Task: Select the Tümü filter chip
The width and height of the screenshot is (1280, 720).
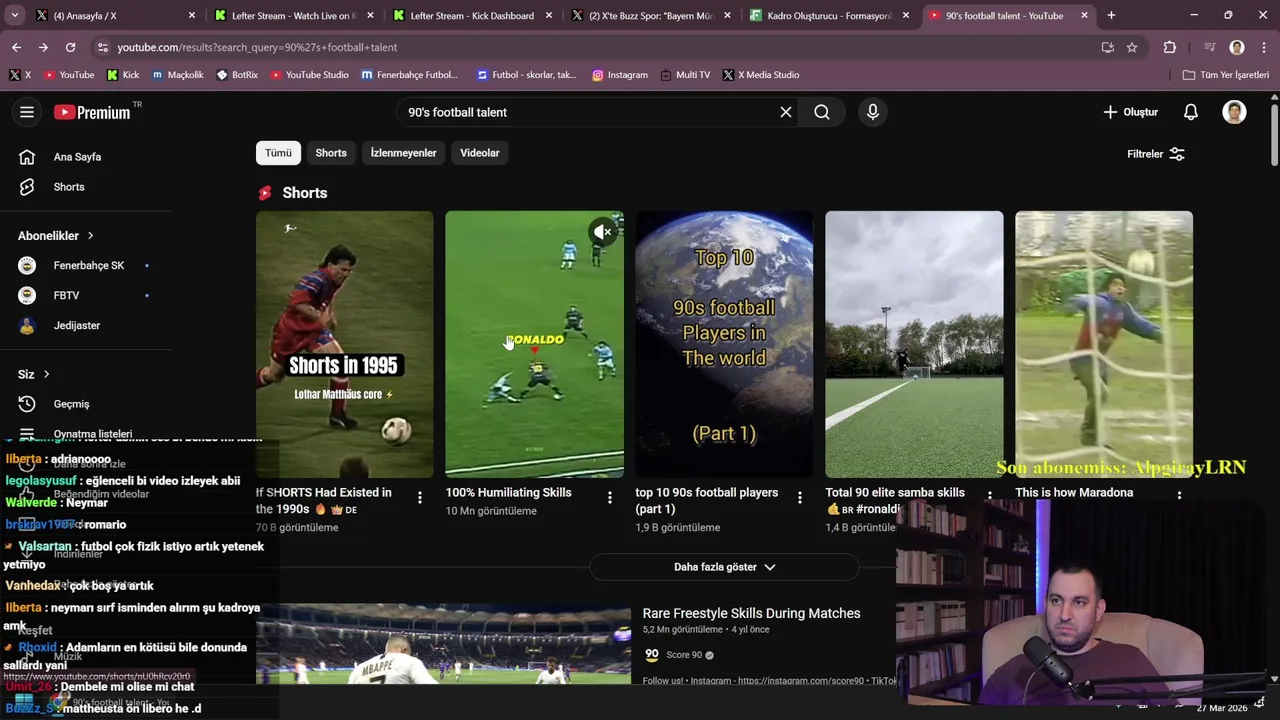Action: coord(278,153)
